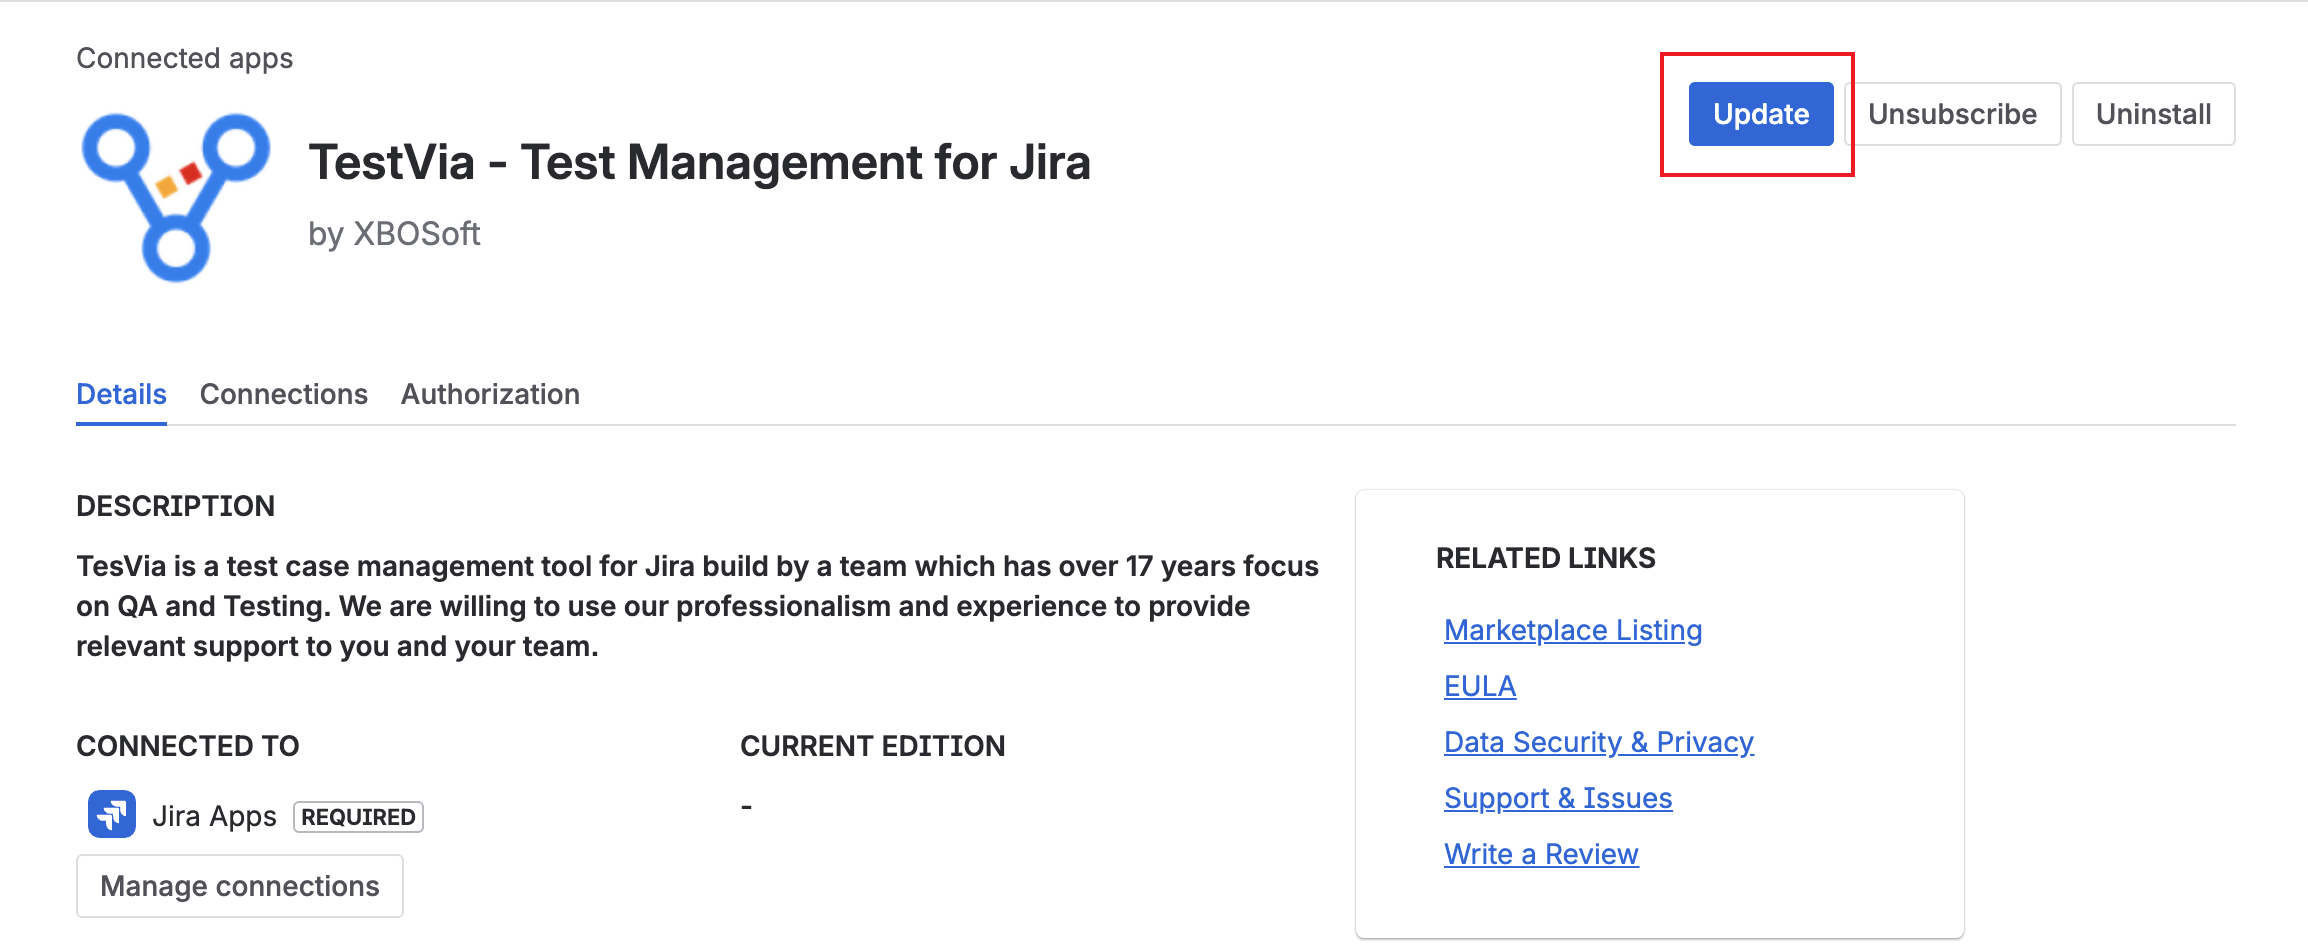The image size is (2308, 946).
Task: Open Data Security & Privacy link
Action: [x=1599, y=742]
